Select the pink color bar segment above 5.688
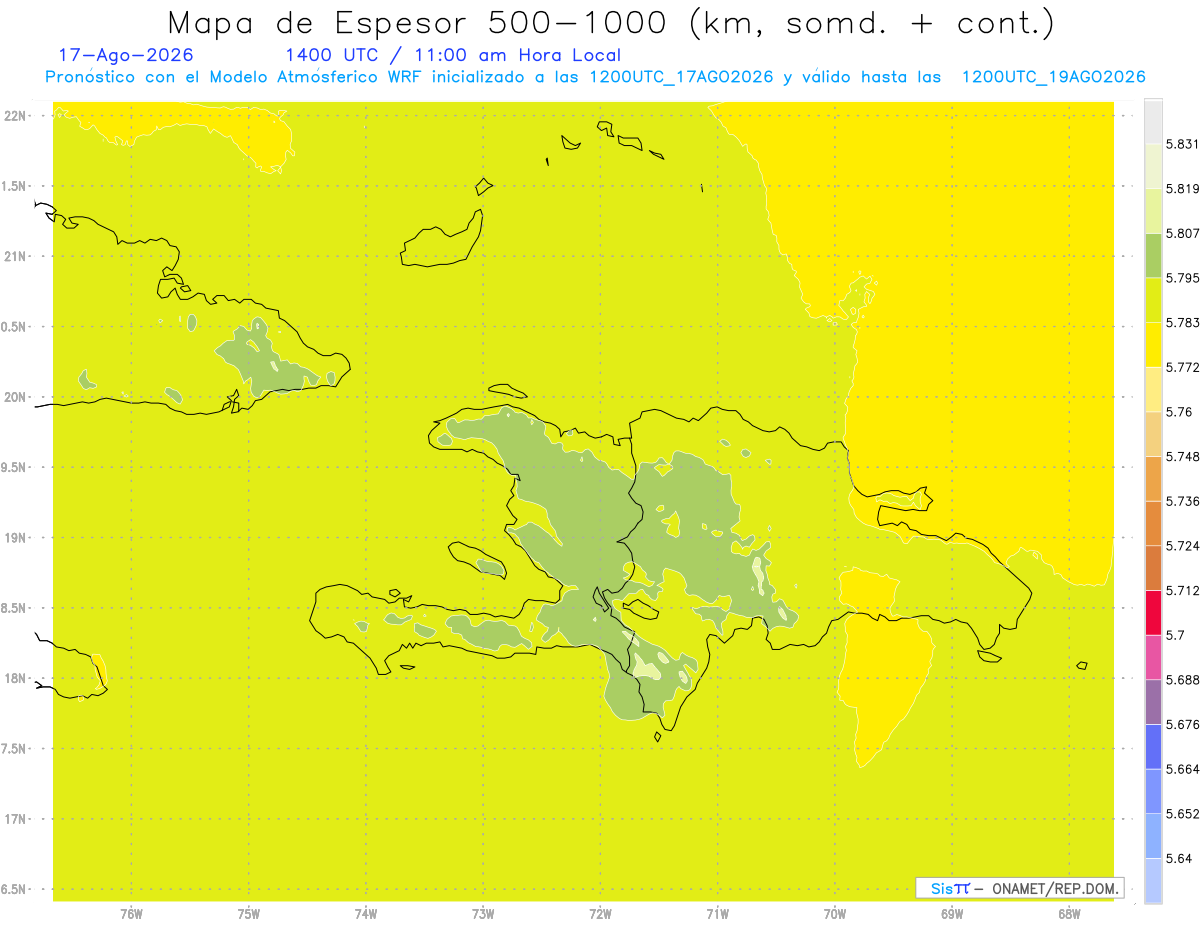The height and width of the screenshot is (927, 1200). tap(1153, 657)
